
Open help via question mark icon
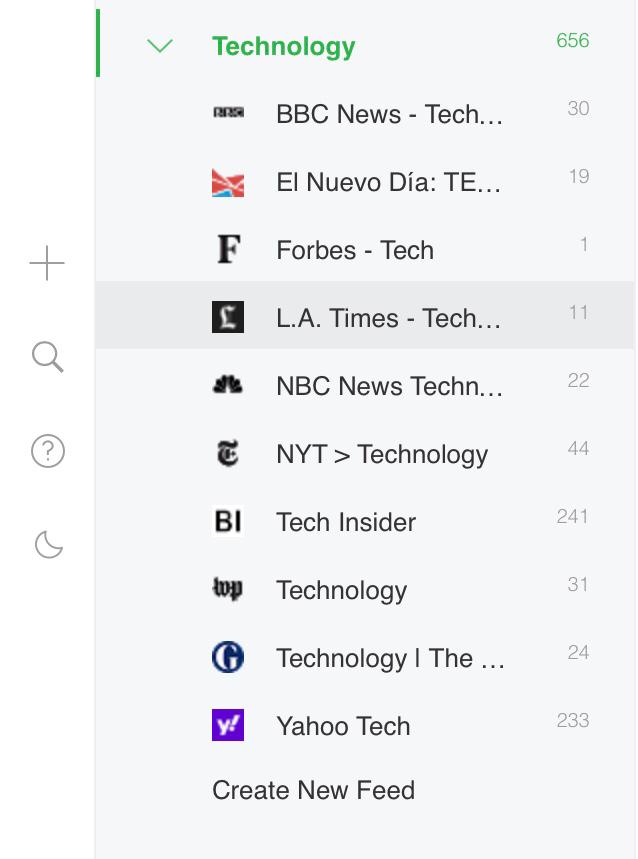48,451
